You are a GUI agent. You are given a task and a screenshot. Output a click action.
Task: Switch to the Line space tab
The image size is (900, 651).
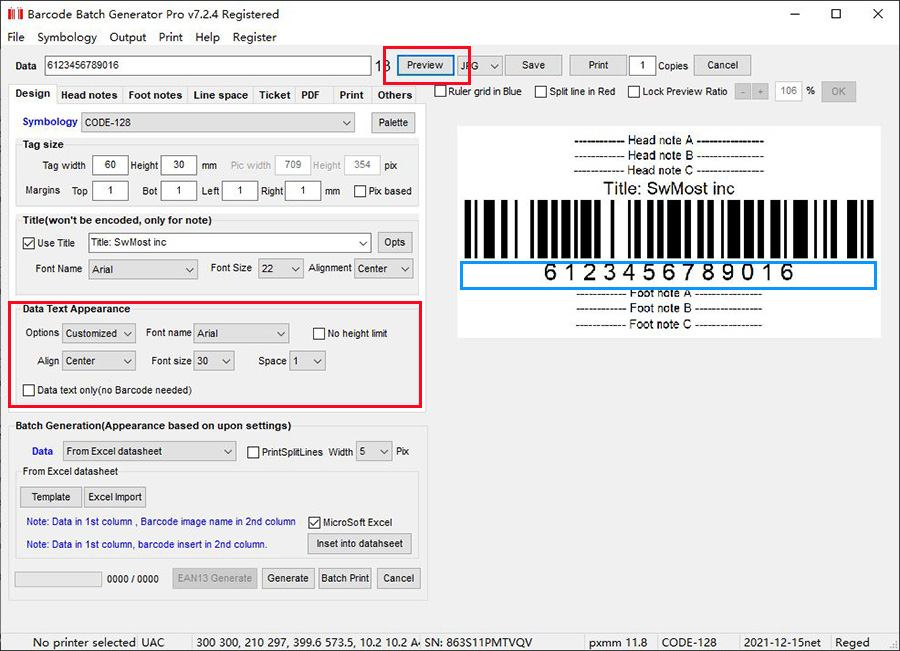[x=220, y=95]
